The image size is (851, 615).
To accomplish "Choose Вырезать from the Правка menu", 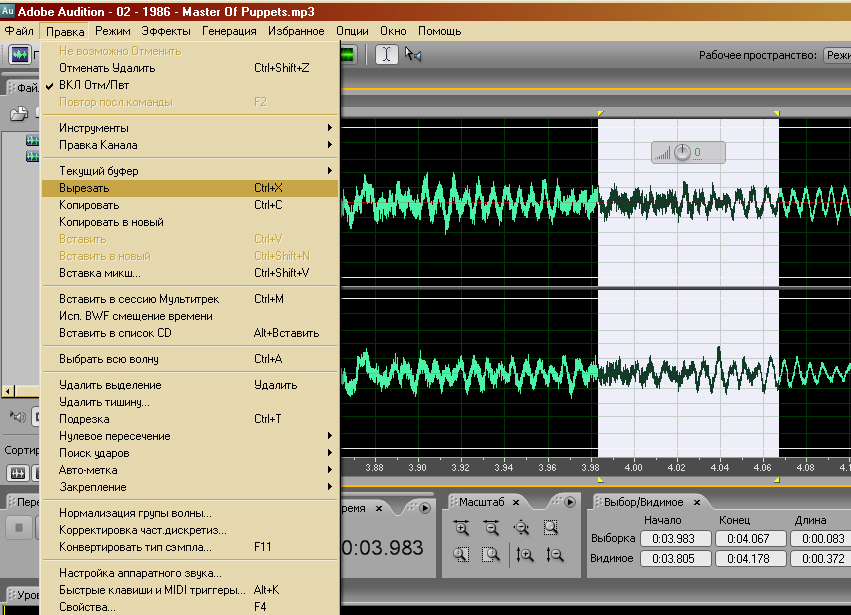I will 190,188.
